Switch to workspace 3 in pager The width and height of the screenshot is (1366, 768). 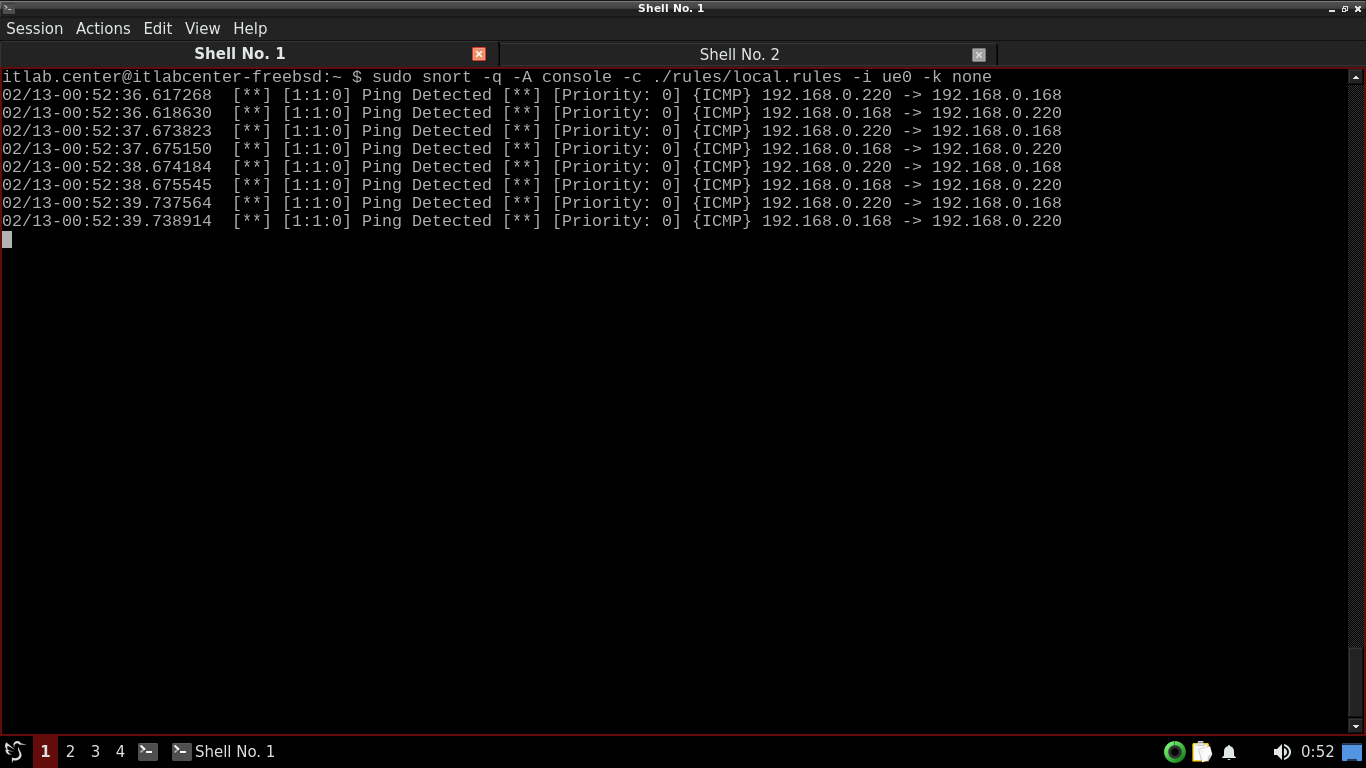(95, 751)
